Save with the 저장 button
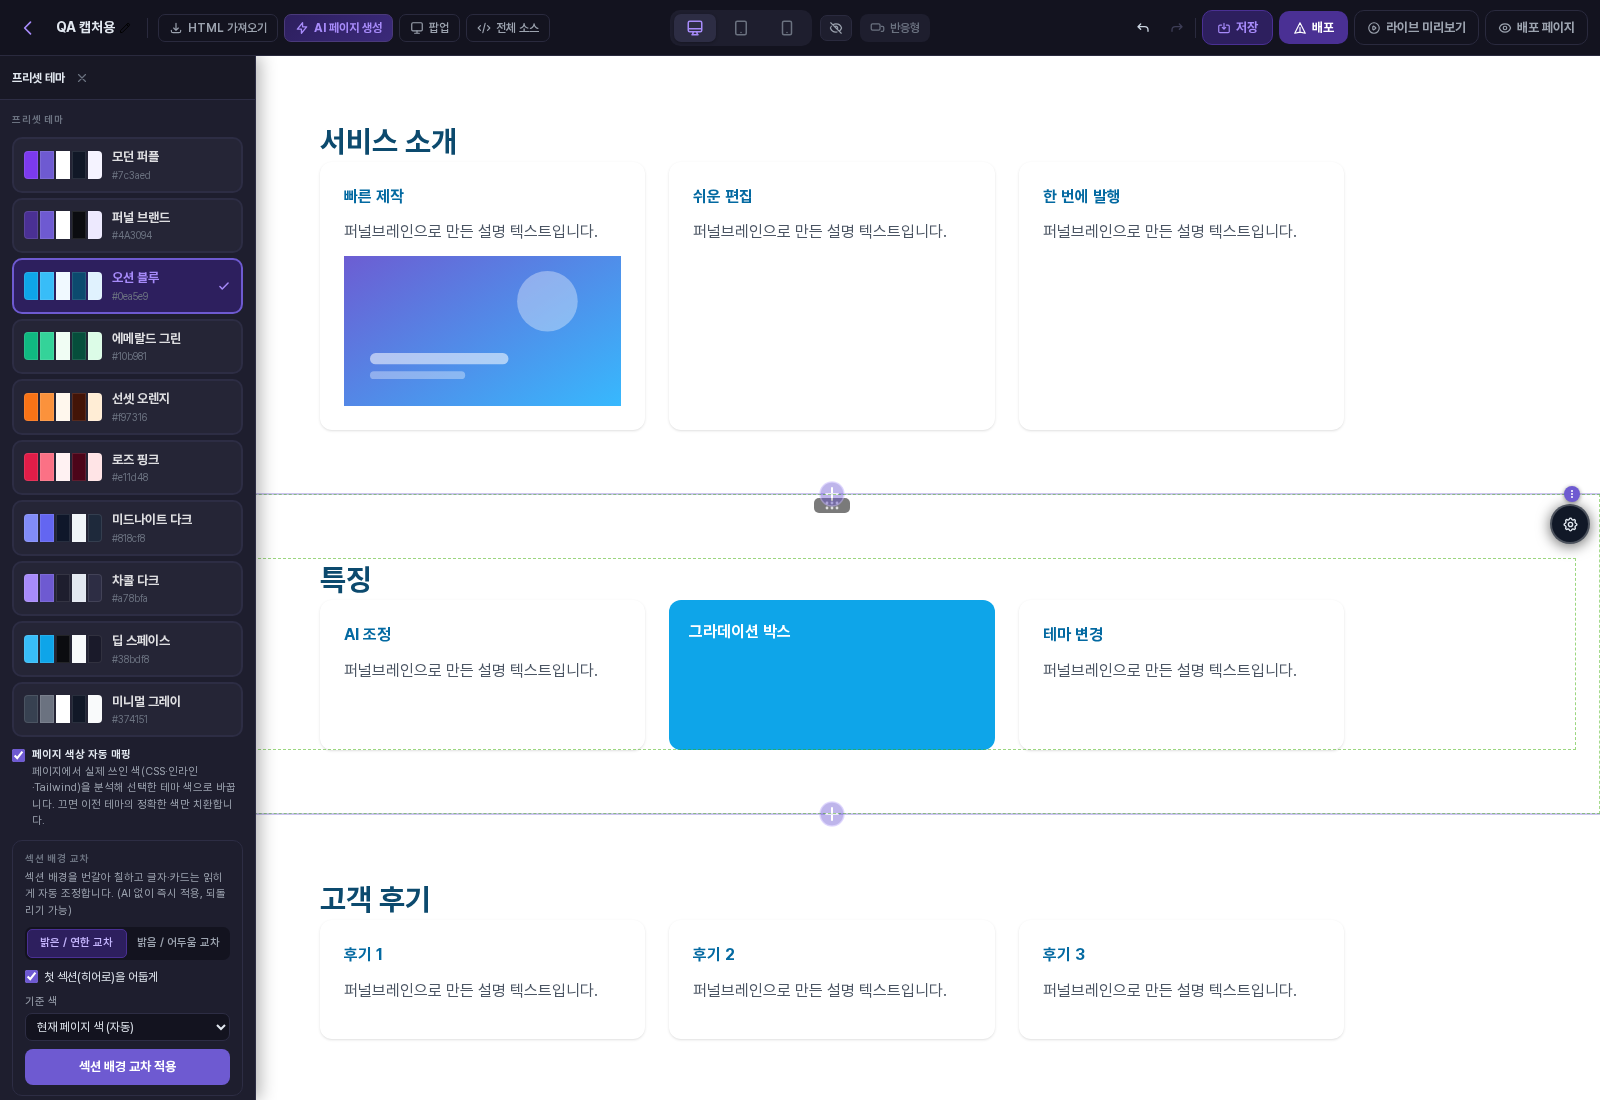Viewport: 1600px width, 1100px height. pos(1237,28)
